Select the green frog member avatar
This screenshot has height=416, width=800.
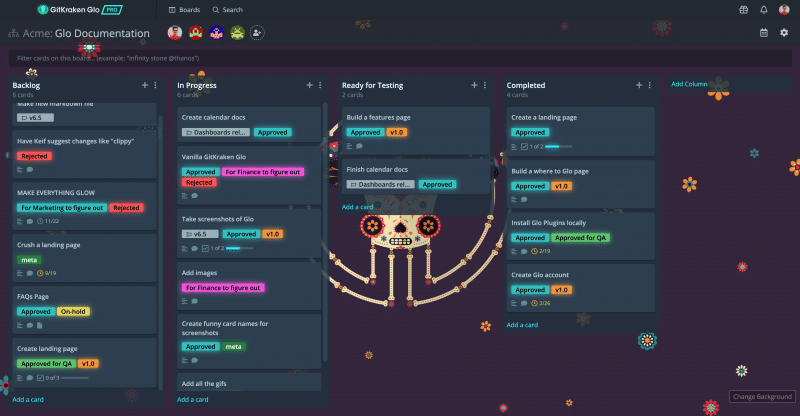tap(237, 33)
